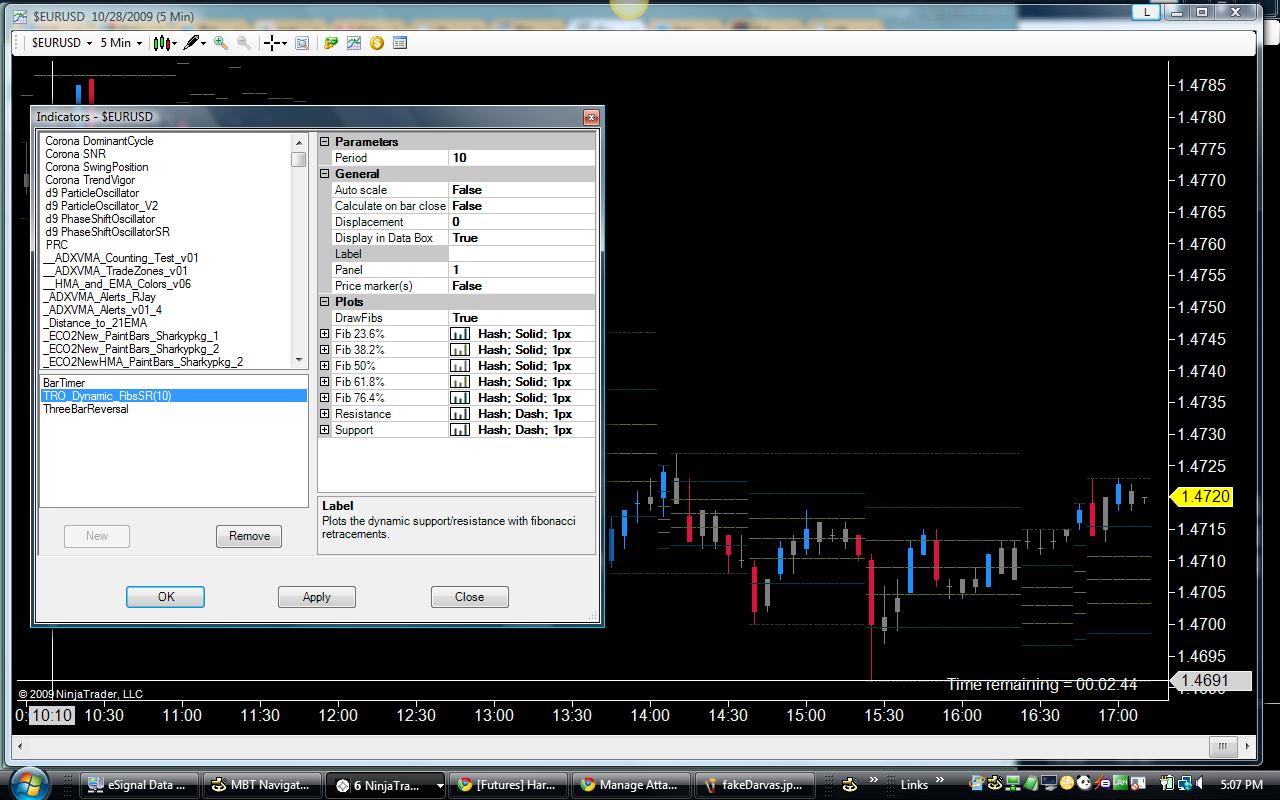Viewport: 1280px width, 800px height.
Task: Expand the Fib 38.2% plot row
Action: (325, 350)
